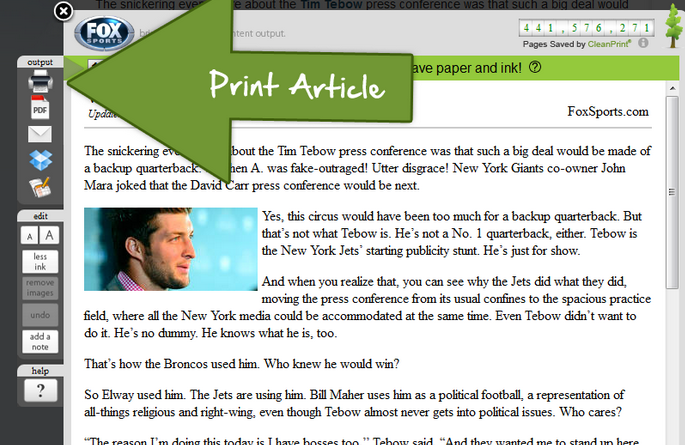Screen dimensions: 685x445
Task: Click the "That's how the Broncos used him" paragraph
Action: pyautogui.click(x=242, y=364)
